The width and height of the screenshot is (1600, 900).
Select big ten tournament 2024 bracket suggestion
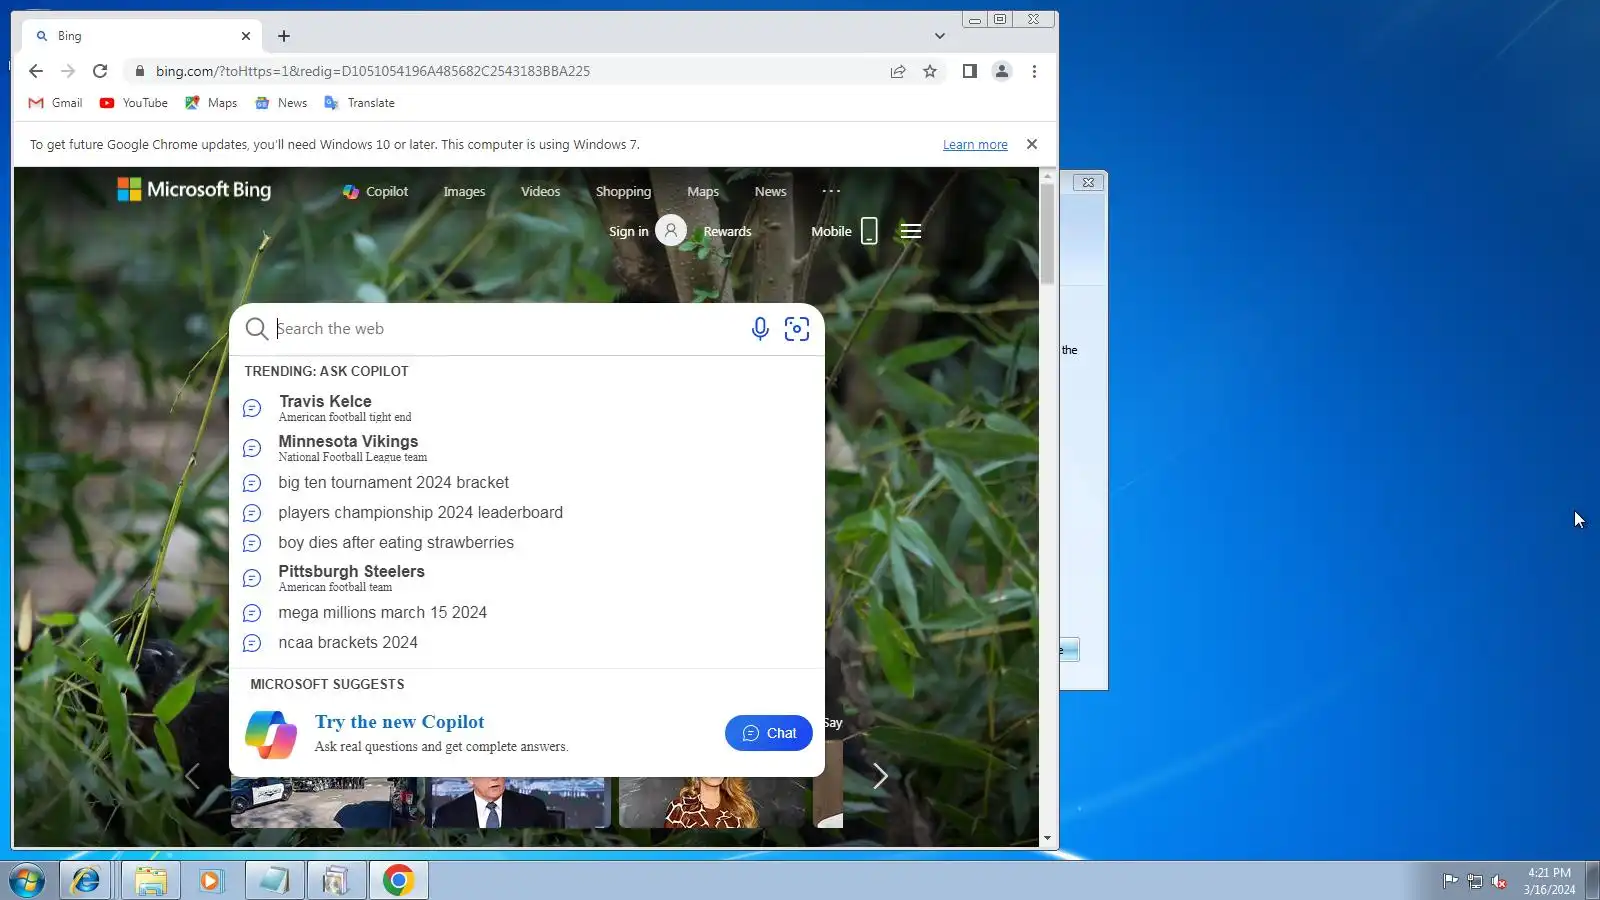(x=527, y=483)
